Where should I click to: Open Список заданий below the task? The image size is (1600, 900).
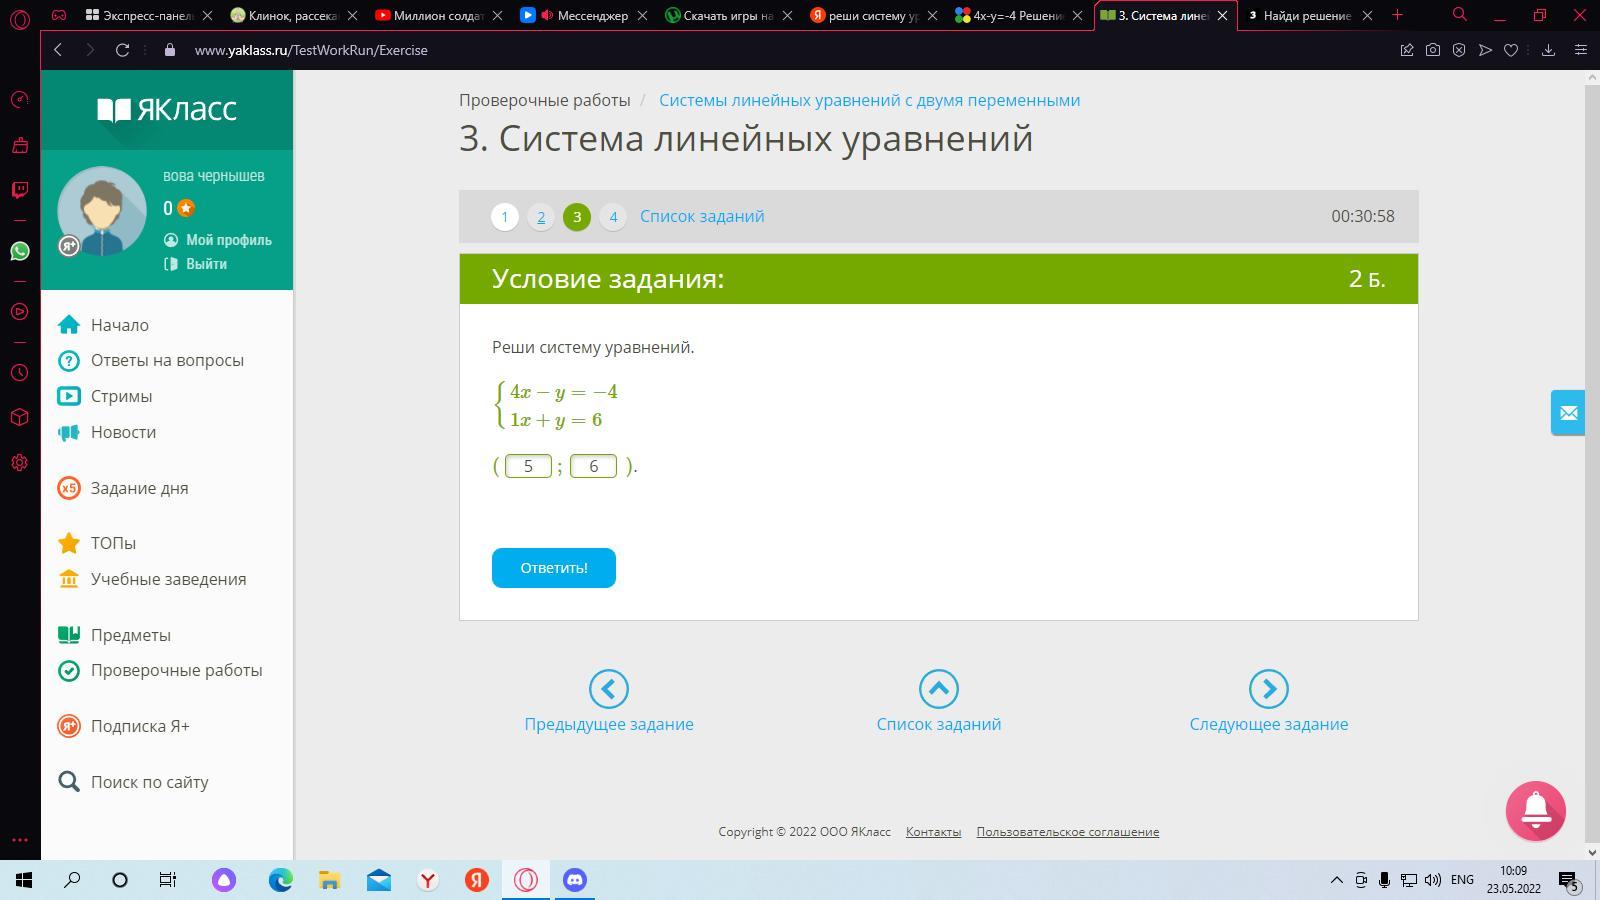click(939, 702)
